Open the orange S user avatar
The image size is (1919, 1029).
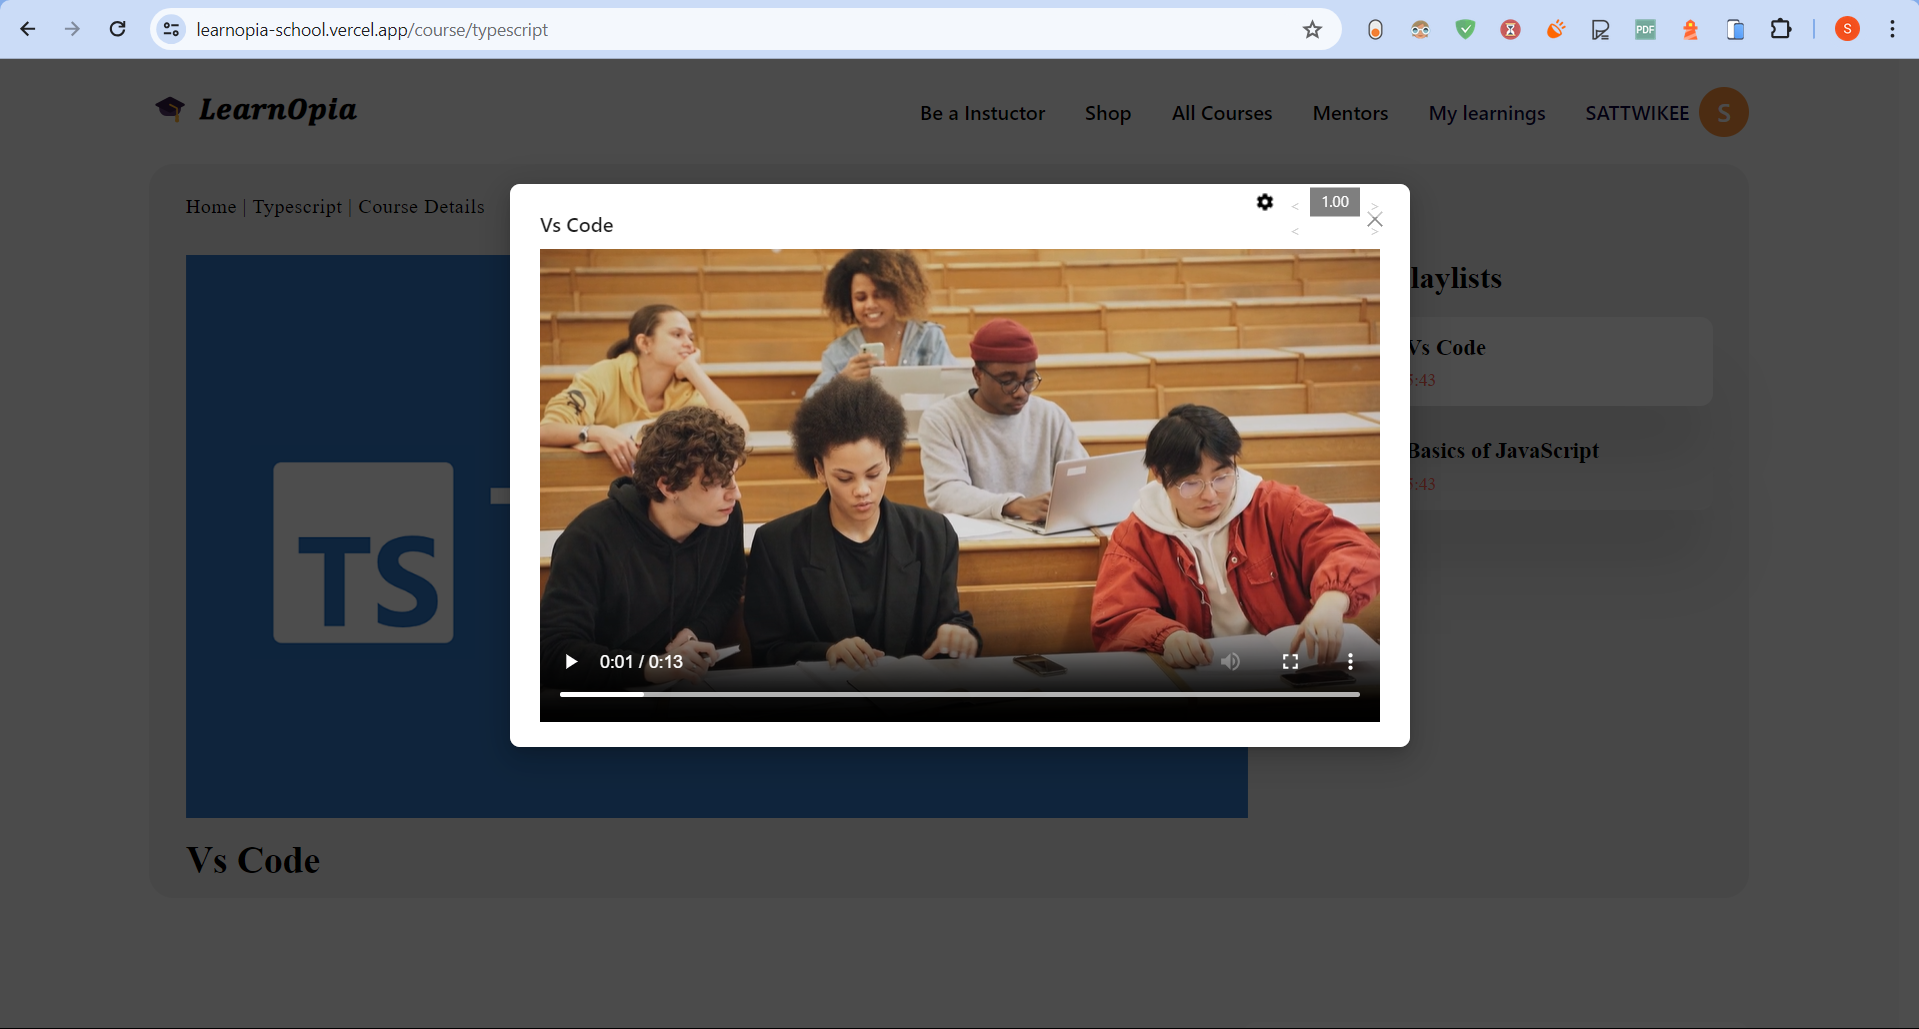(1724, 112)
